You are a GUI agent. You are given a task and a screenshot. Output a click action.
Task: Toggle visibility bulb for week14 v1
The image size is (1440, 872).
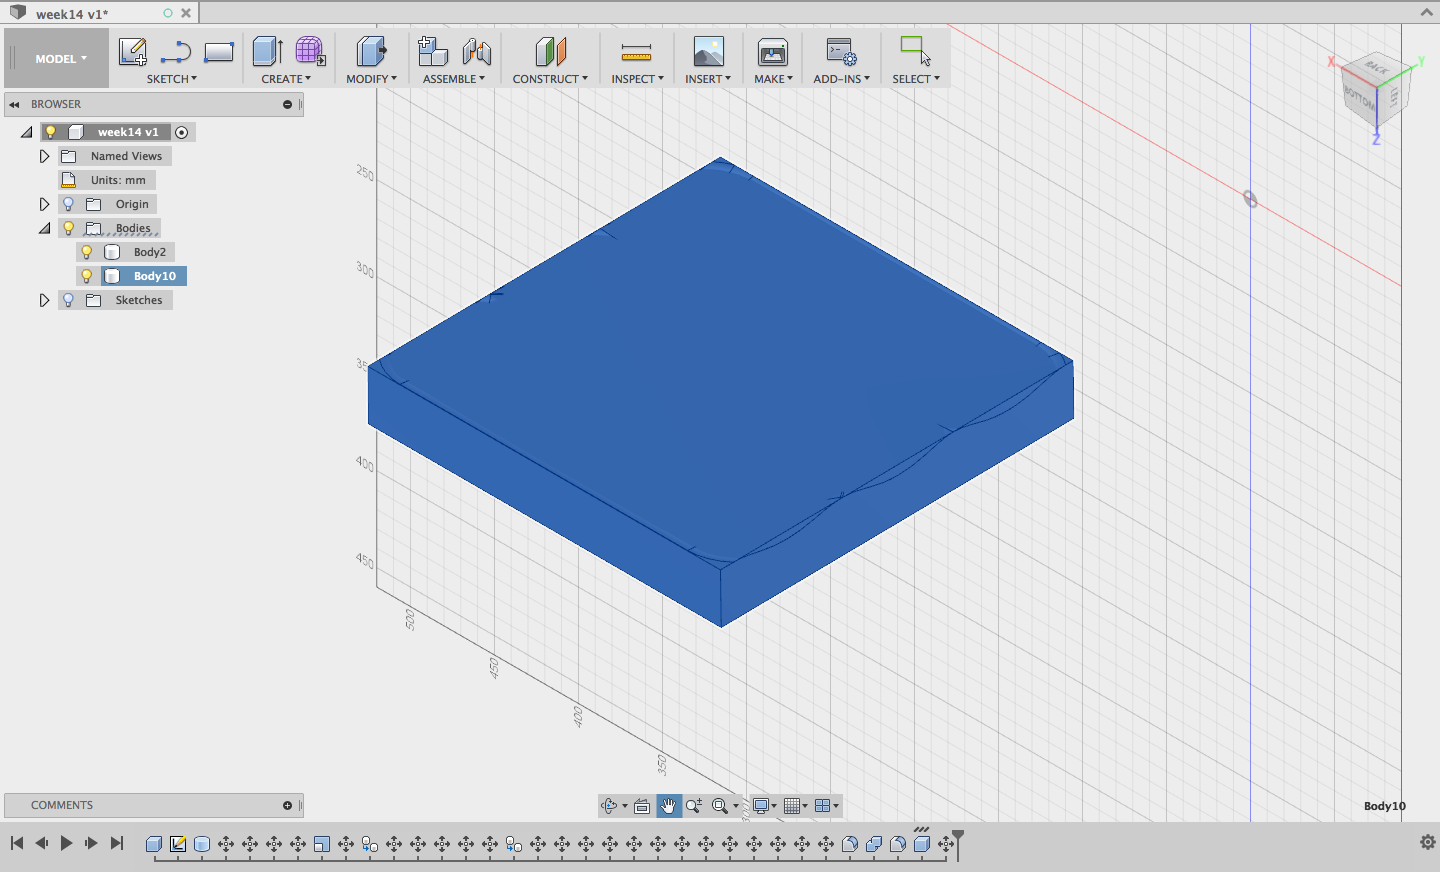[x=51, y=132]
